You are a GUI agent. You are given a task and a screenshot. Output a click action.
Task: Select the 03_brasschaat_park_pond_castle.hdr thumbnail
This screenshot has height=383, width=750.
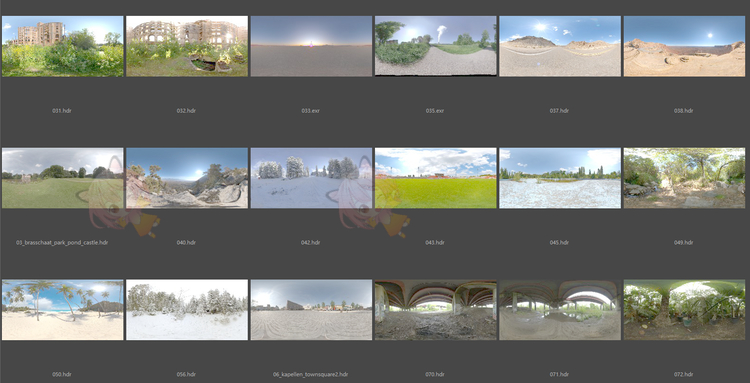tap(63, 178)
